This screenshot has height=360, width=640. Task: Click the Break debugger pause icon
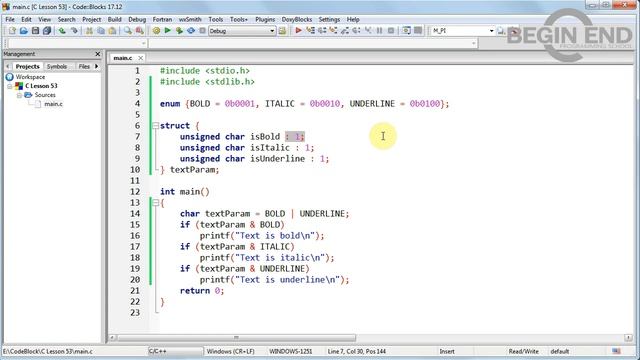pos(380,31)
